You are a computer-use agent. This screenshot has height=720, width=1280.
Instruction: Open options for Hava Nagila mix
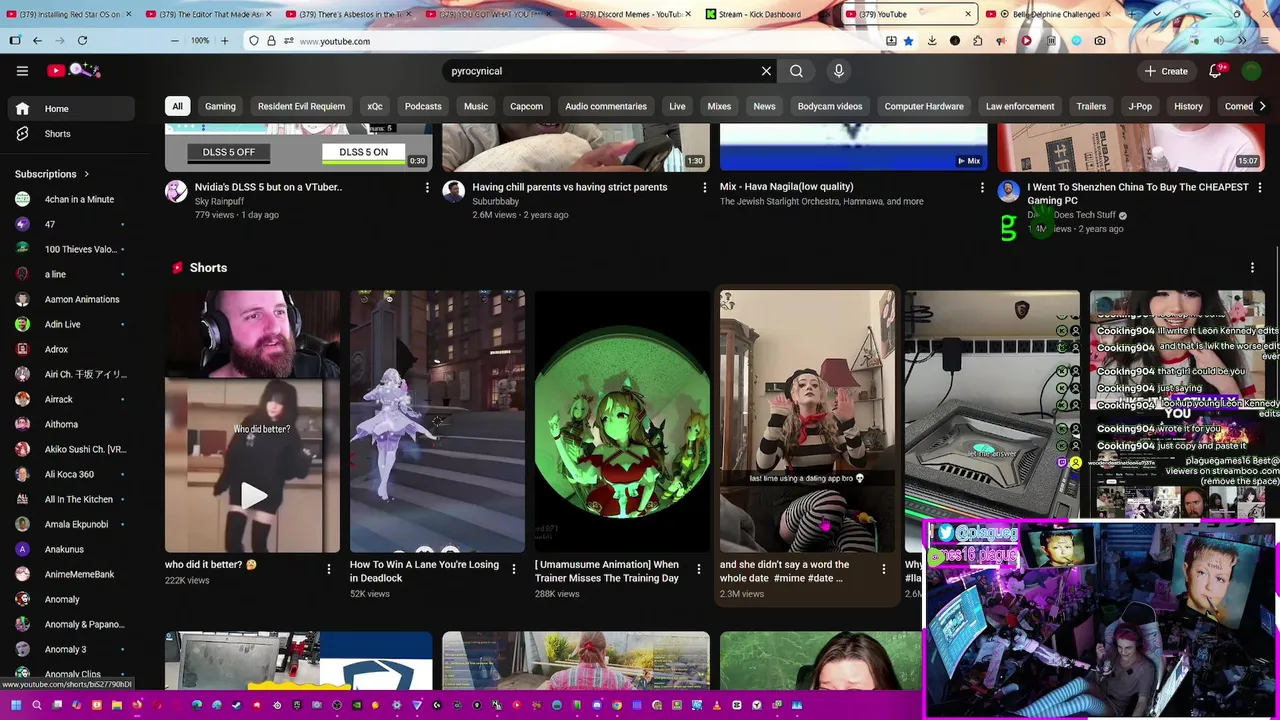[x=981, y=187]
